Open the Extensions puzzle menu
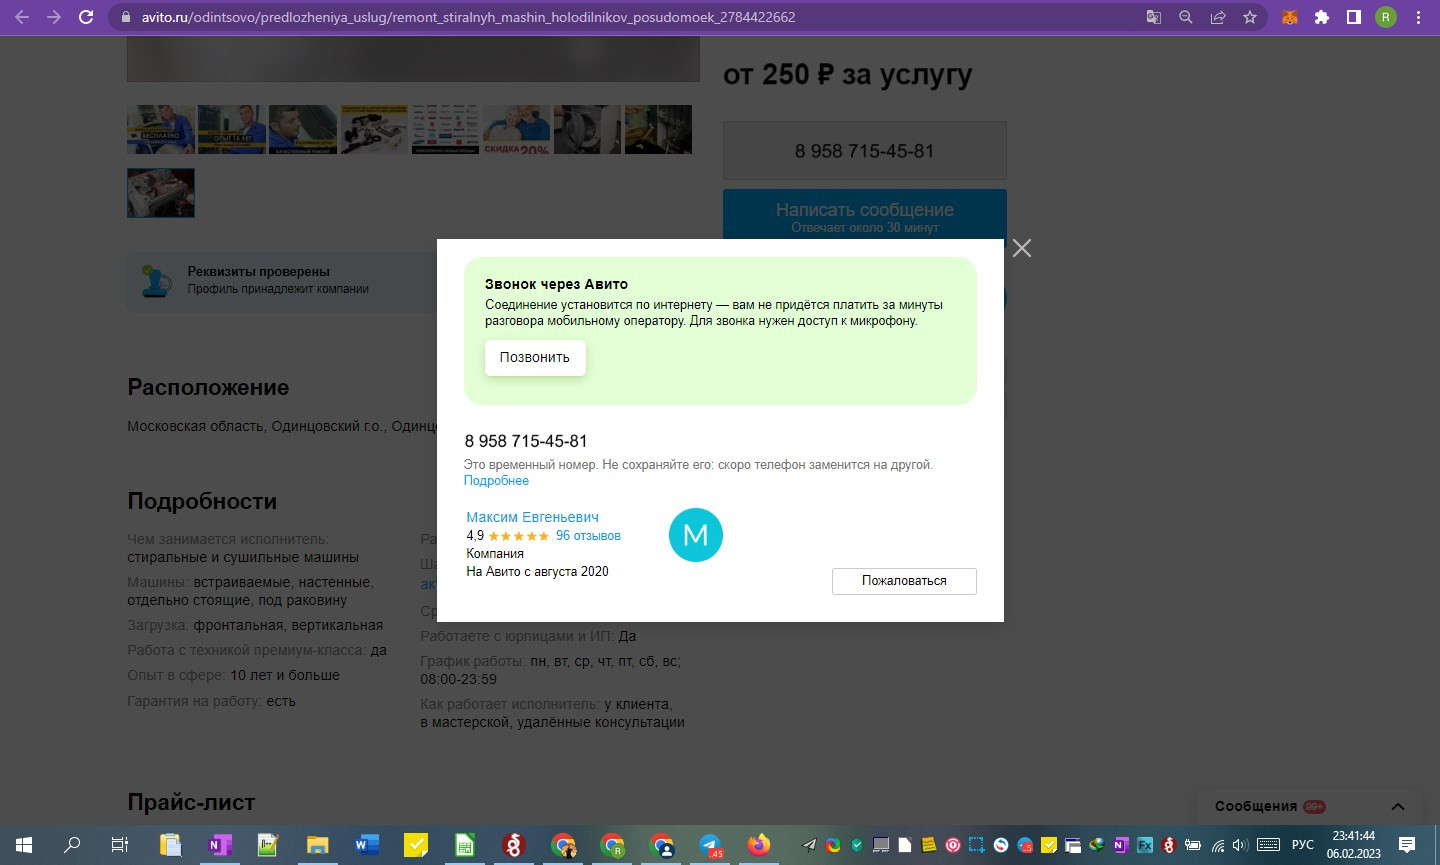This screenshot has height=865, width=1440. [1322, 17]
